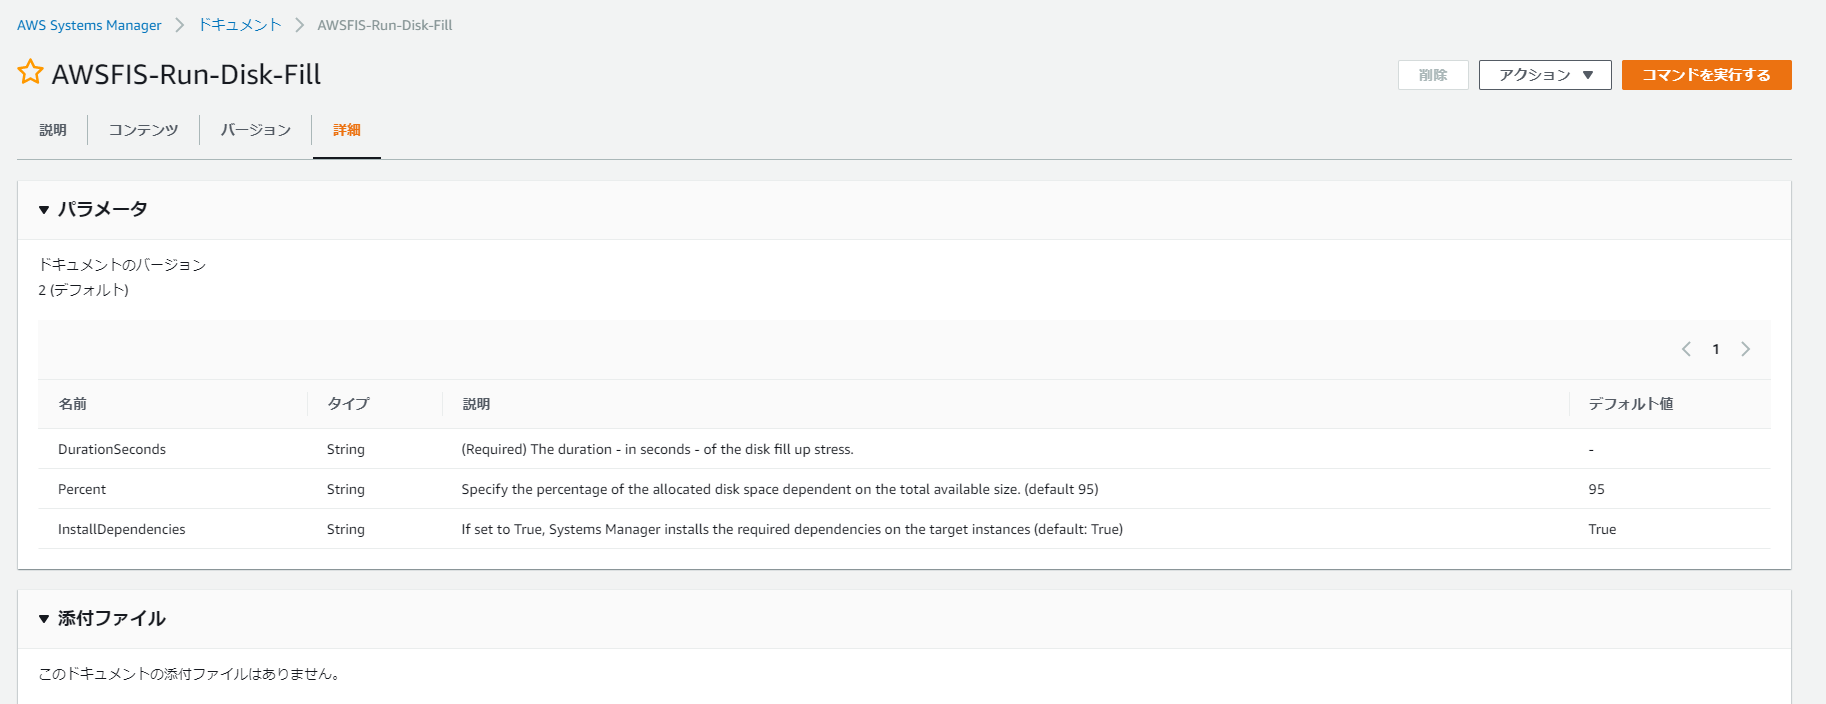Image resolution: width=1826 pixels, height=704 pixels.
Task: Open the アクション dropdown menu
Action: click(1545, 75)
